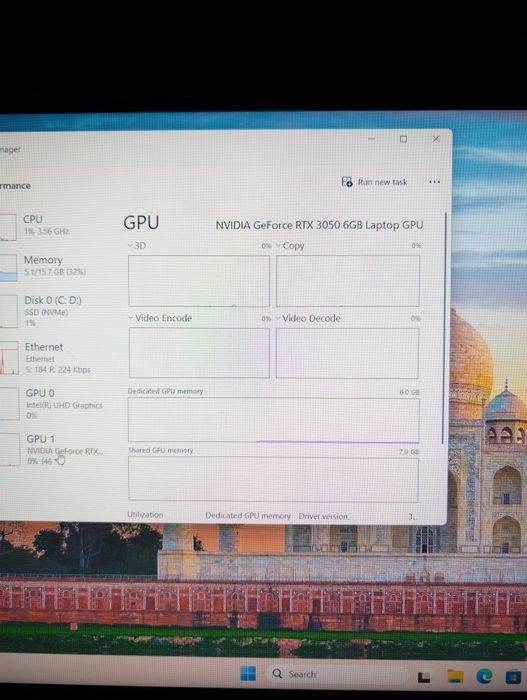Open File Explorer from the taskbar
This screenshot has width=527, height=700.
[455, 676]
